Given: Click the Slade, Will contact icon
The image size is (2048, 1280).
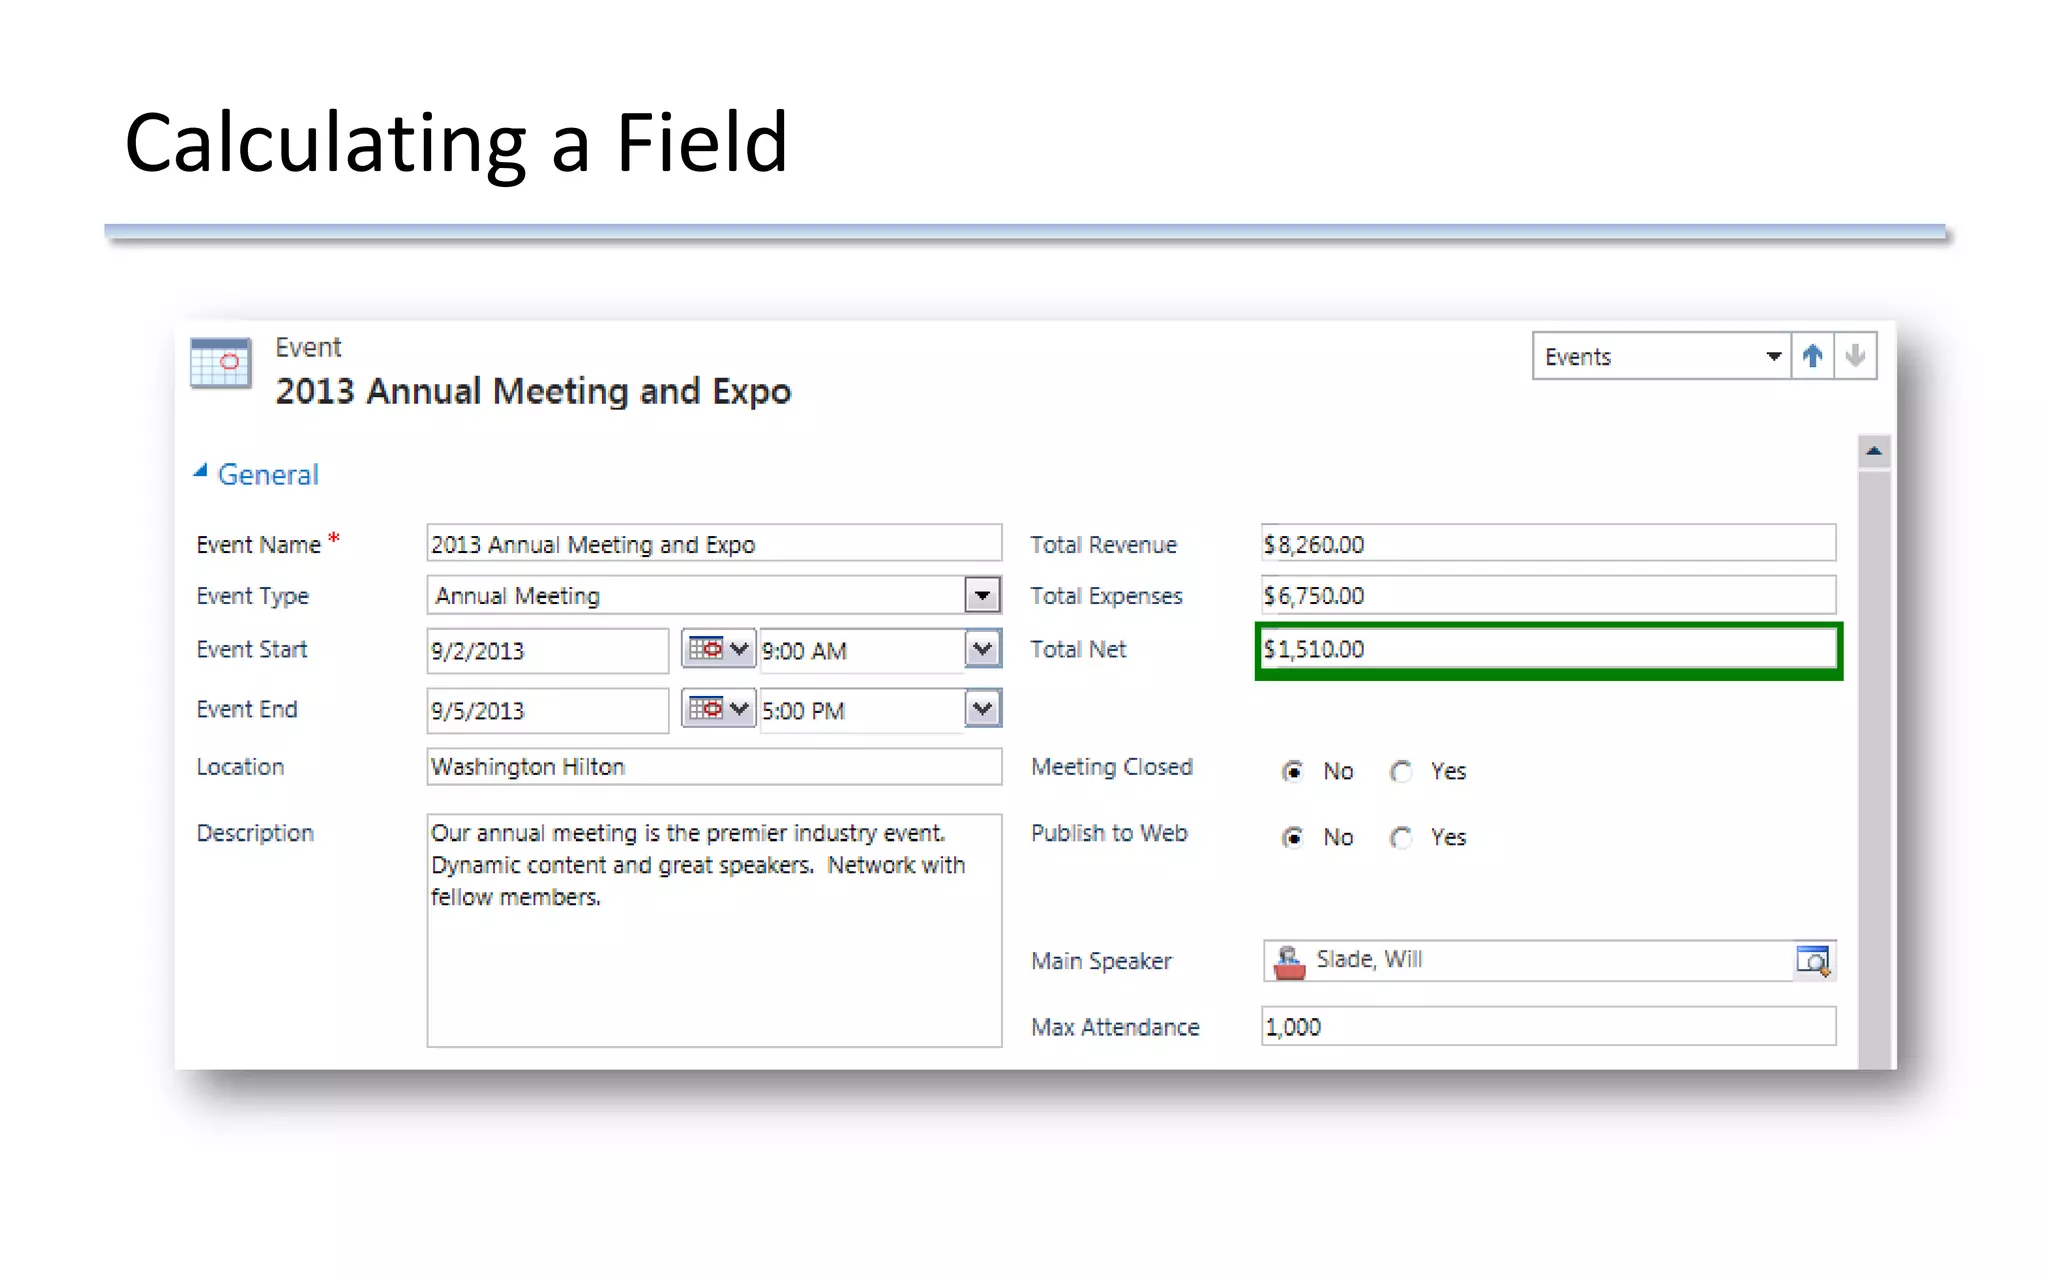Looking at the screenshot, I should pos(1288,961).
